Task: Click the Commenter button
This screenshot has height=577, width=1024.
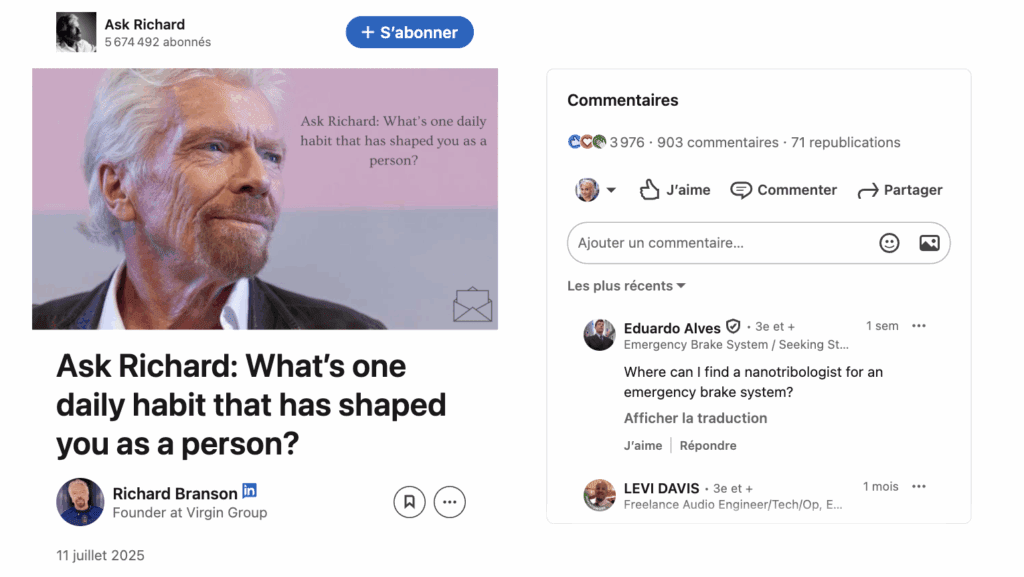Action: (x=783, y=190)
